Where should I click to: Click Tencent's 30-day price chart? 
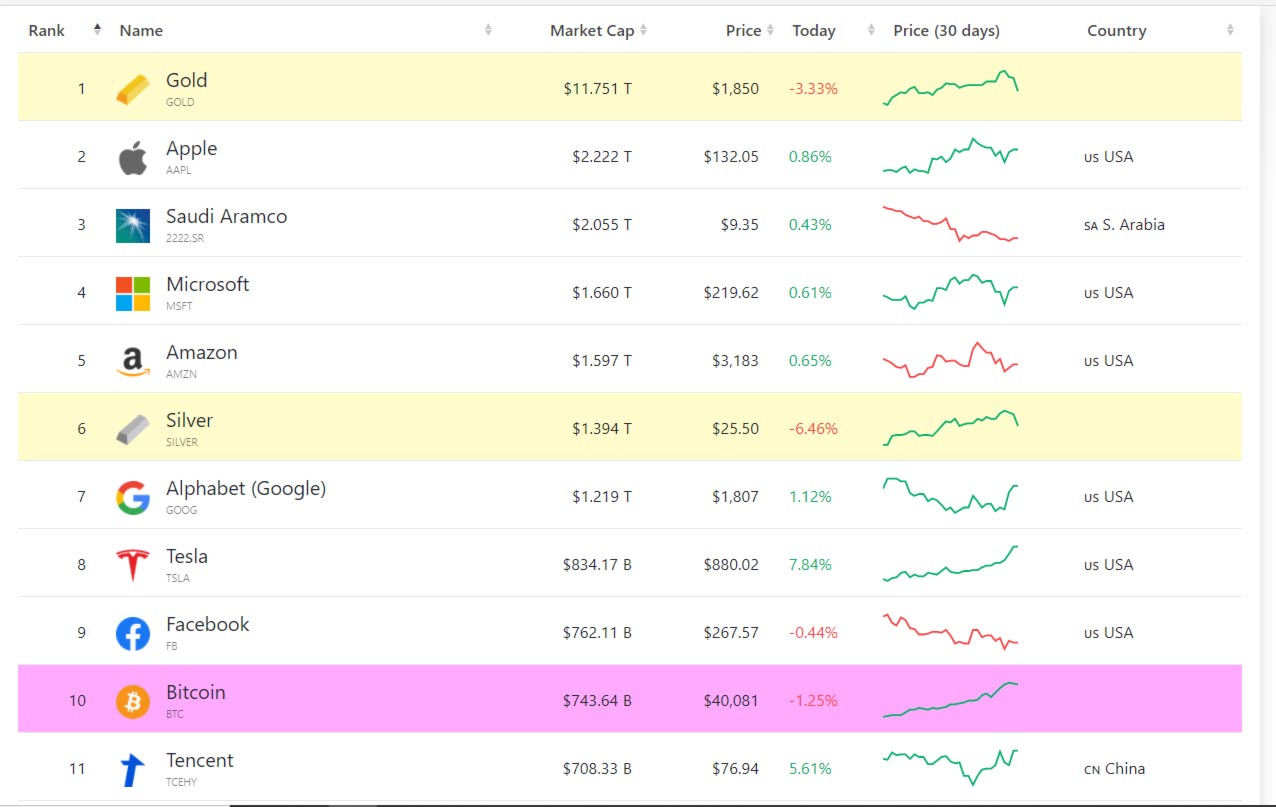point(950,768)
